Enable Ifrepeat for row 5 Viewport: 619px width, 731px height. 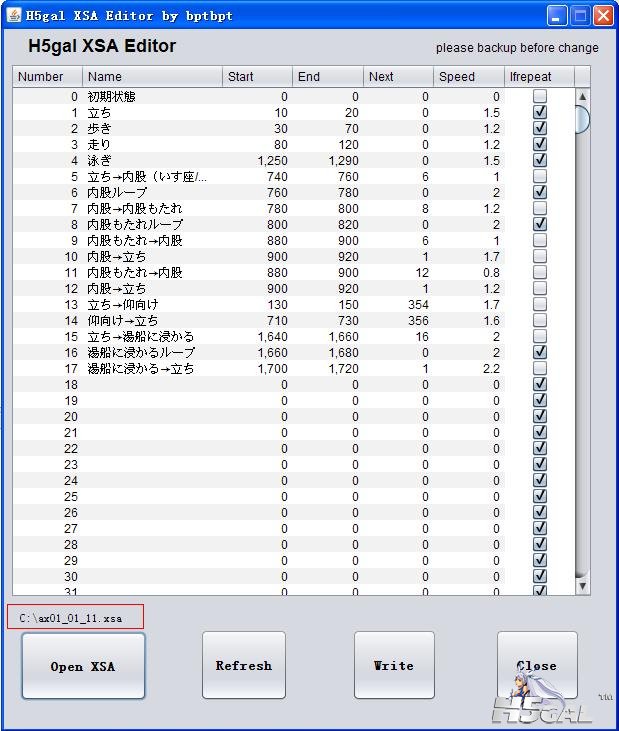[x=540, y=177]
